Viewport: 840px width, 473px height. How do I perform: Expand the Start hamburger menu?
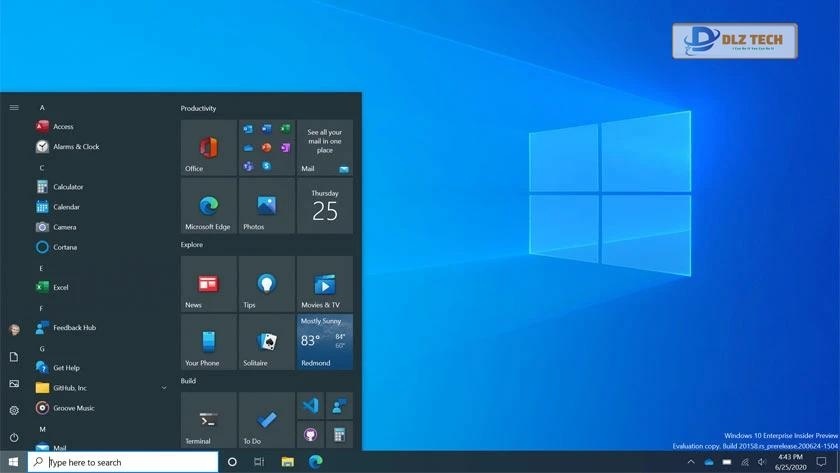pos(14,107)
